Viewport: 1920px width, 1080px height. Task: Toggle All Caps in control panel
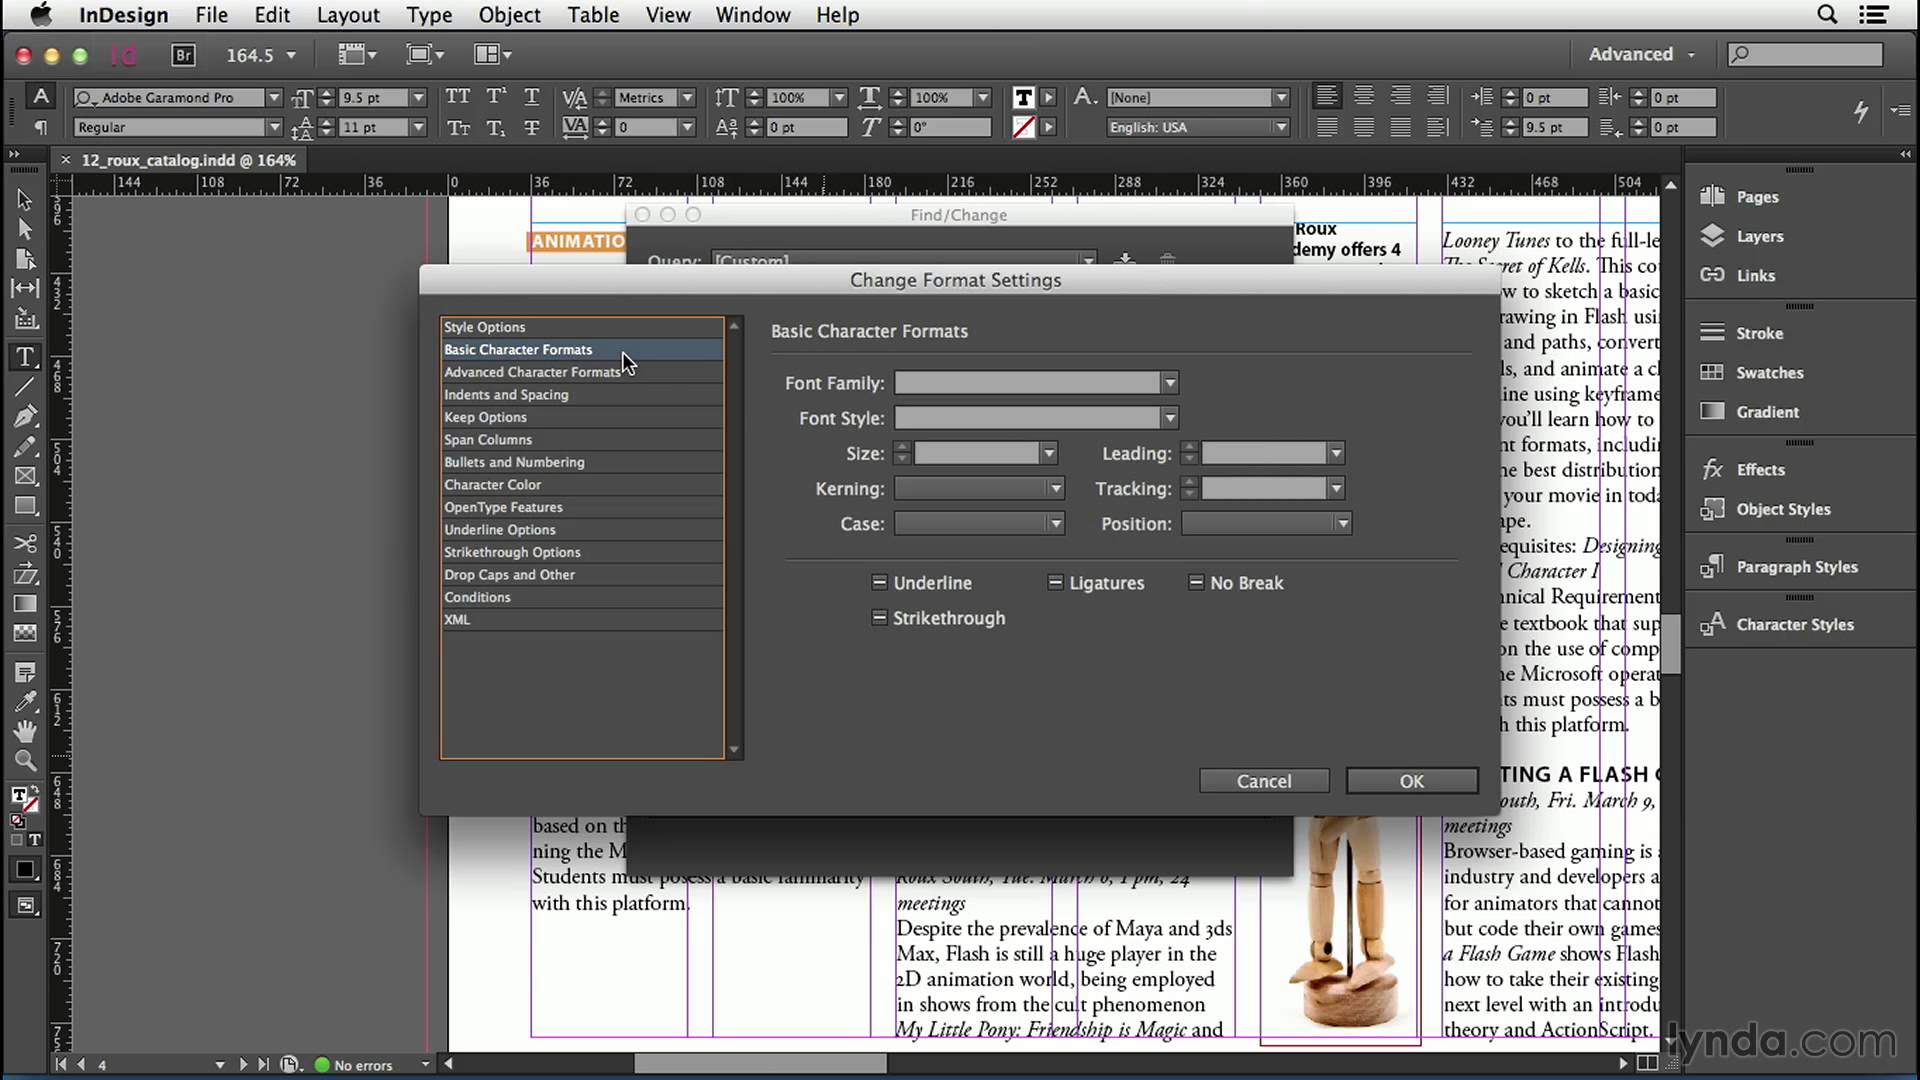458,97
